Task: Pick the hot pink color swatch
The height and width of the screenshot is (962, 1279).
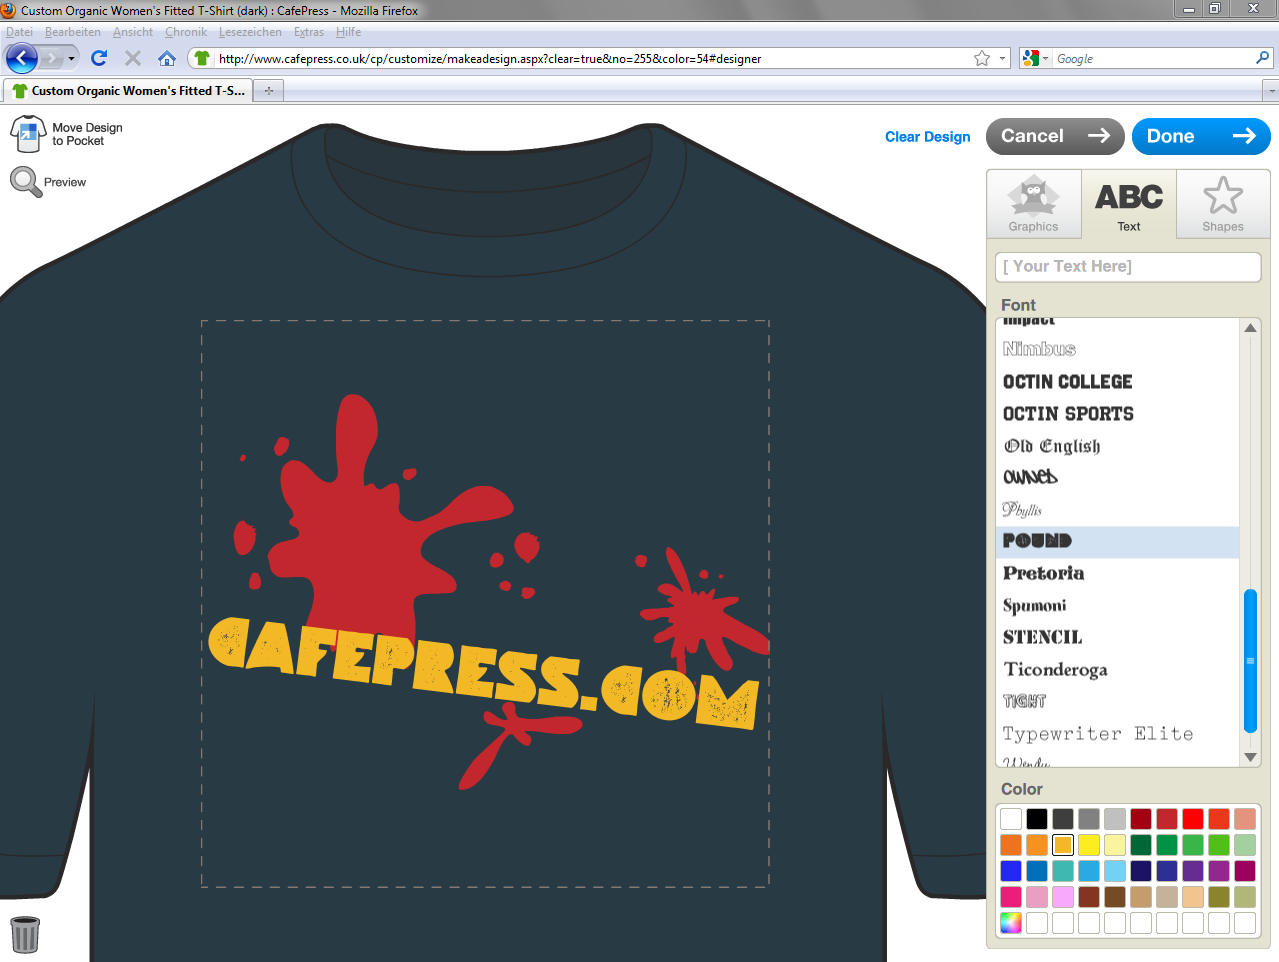Action: 1011,897
